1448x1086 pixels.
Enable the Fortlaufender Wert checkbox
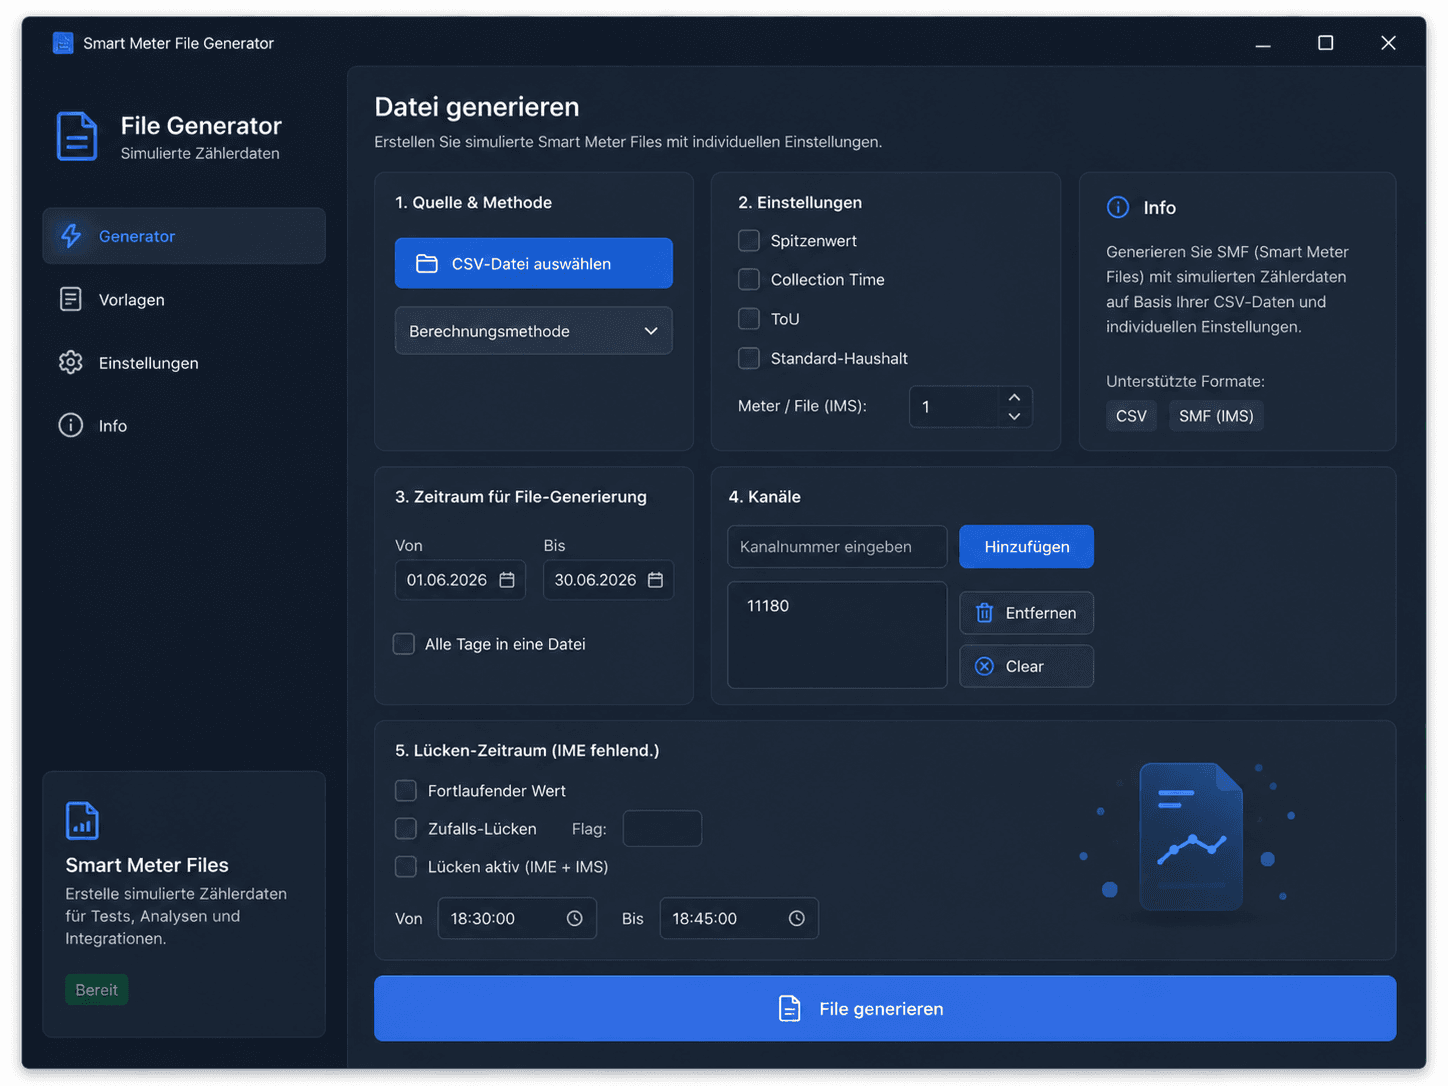[x=406, y=790]
